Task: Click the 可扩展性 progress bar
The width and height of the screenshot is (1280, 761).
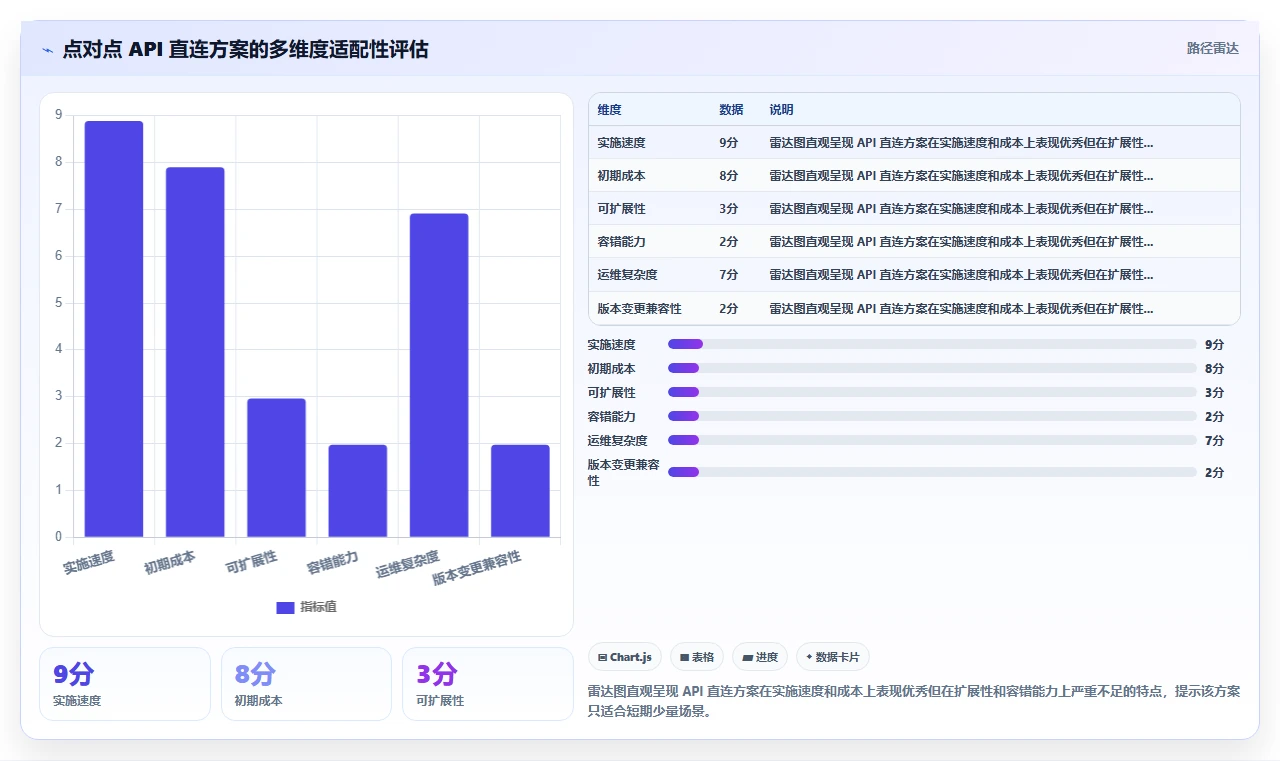Action: 932,392
